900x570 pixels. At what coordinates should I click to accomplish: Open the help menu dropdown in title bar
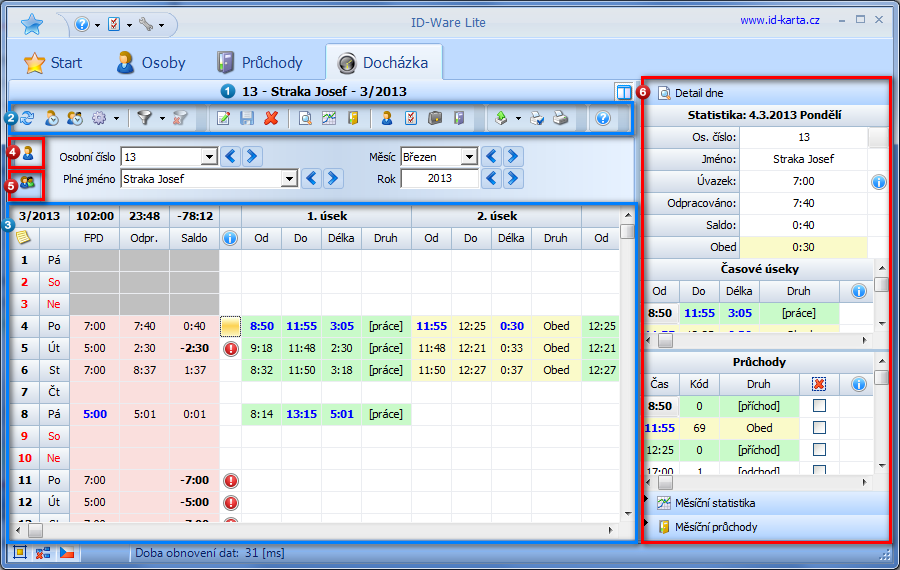(98, 25)
